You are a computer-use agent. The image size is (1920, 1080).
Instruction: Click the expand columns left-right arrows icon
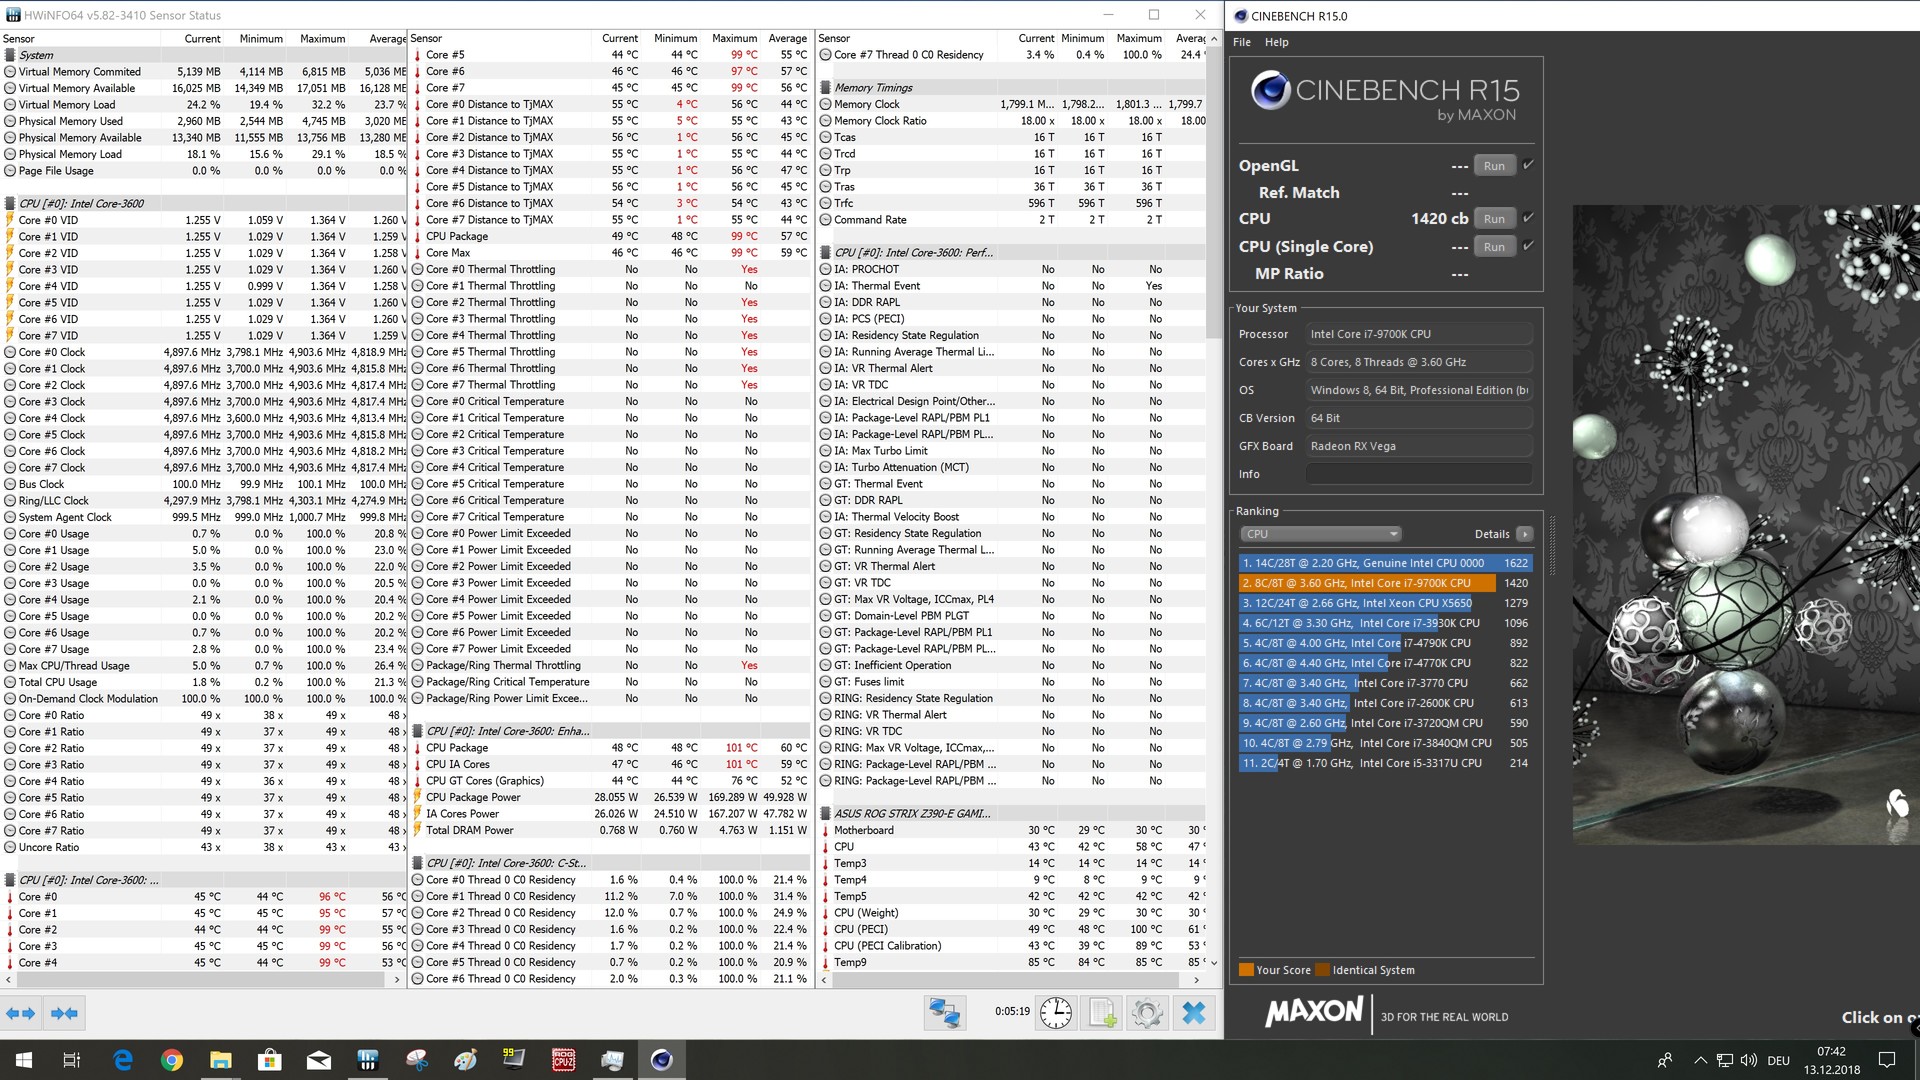tap(20, 1013)
